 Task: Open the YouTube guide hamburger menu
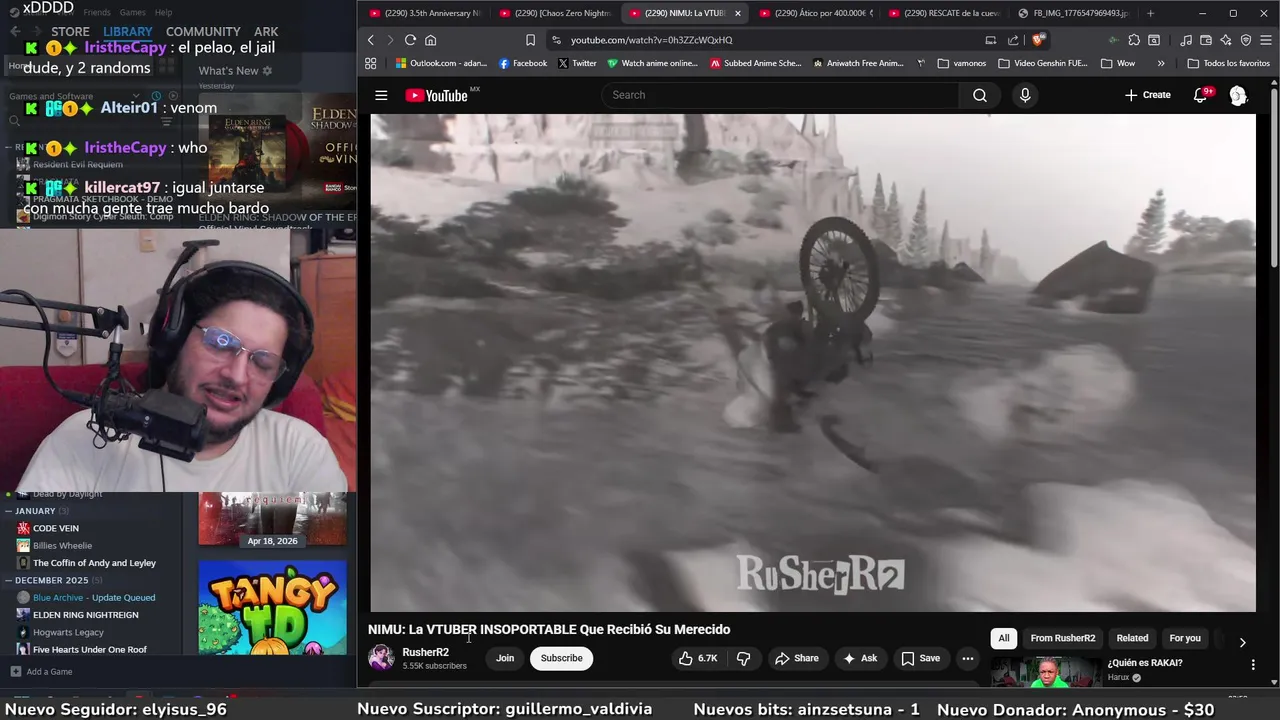(381, 95)
